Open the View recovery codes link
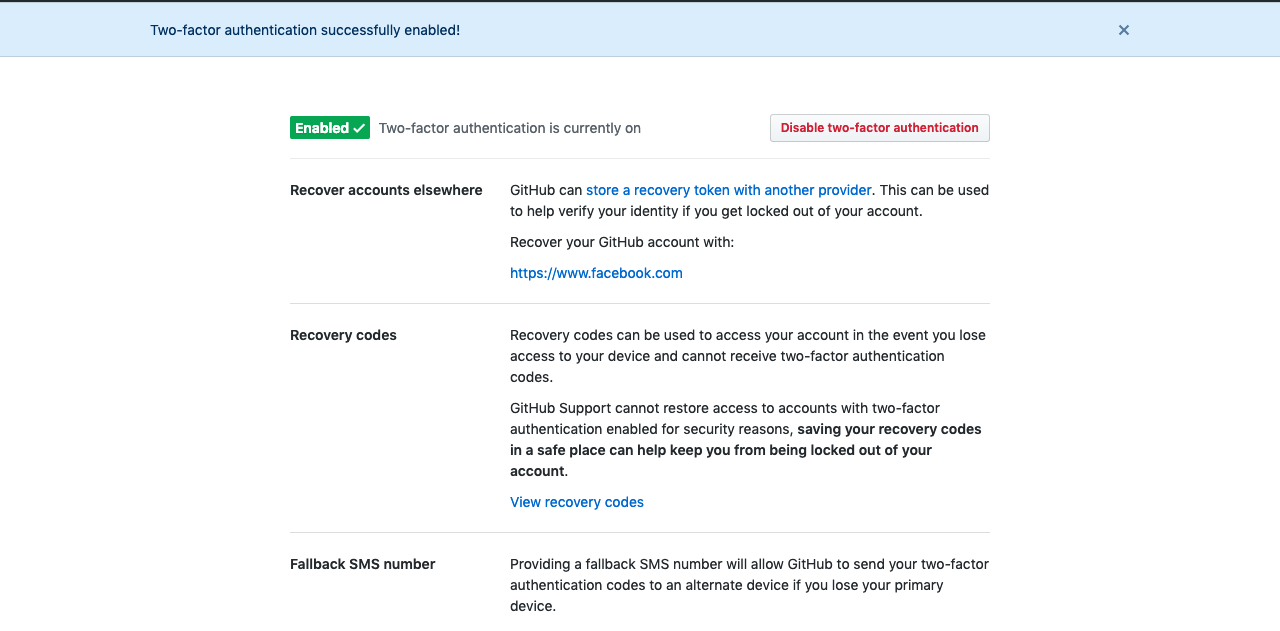Viewport: 1280px width, 631px height. click(x=576, y=502)
